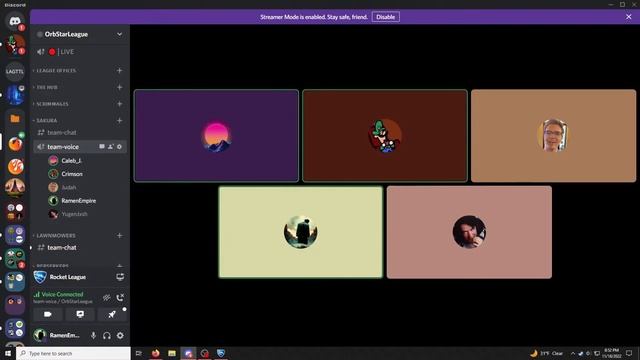Expand the Lawnmowers category
640x360 pixels.
(56, 236)
